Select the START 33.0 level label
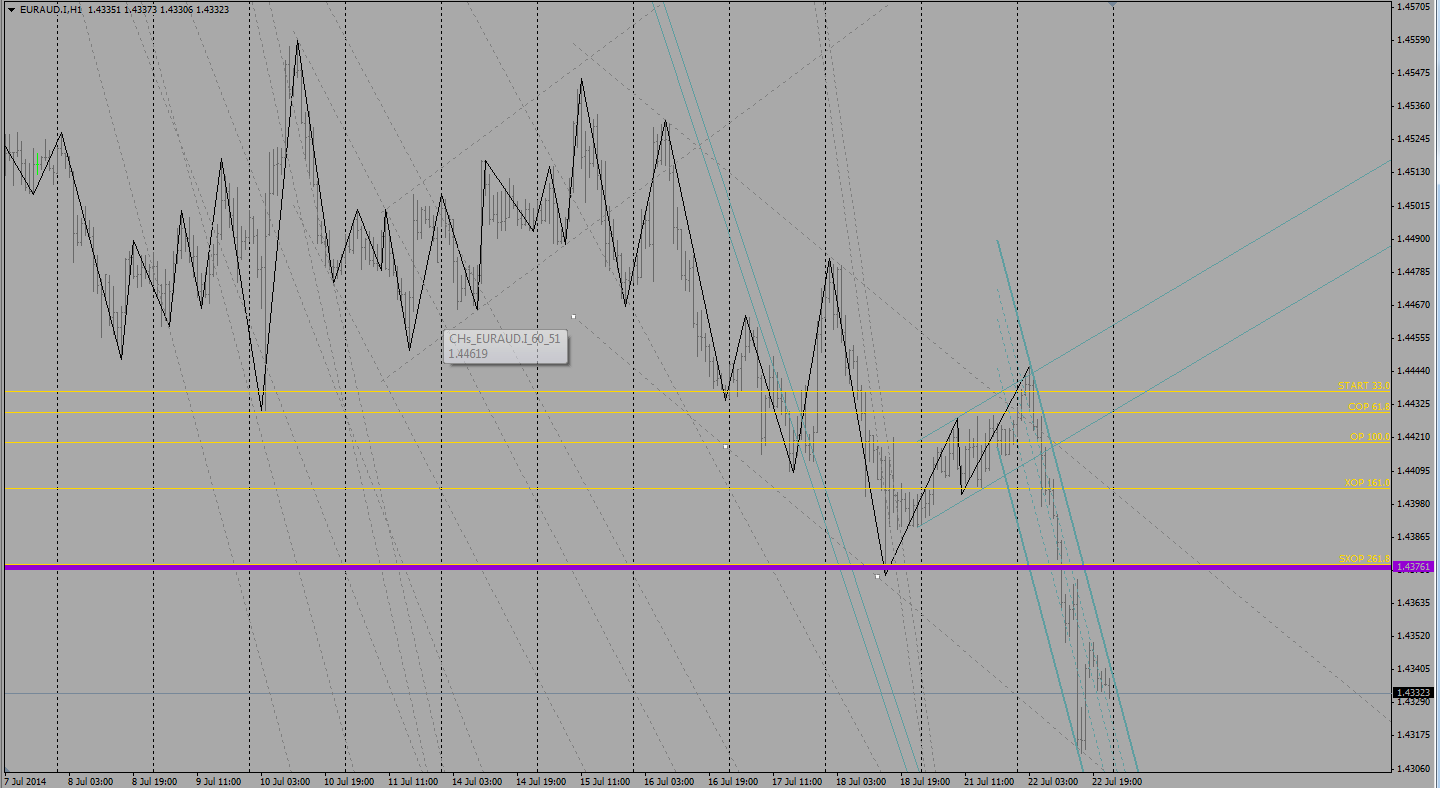Screen dimensions: 1440x788 point(1363,386)
